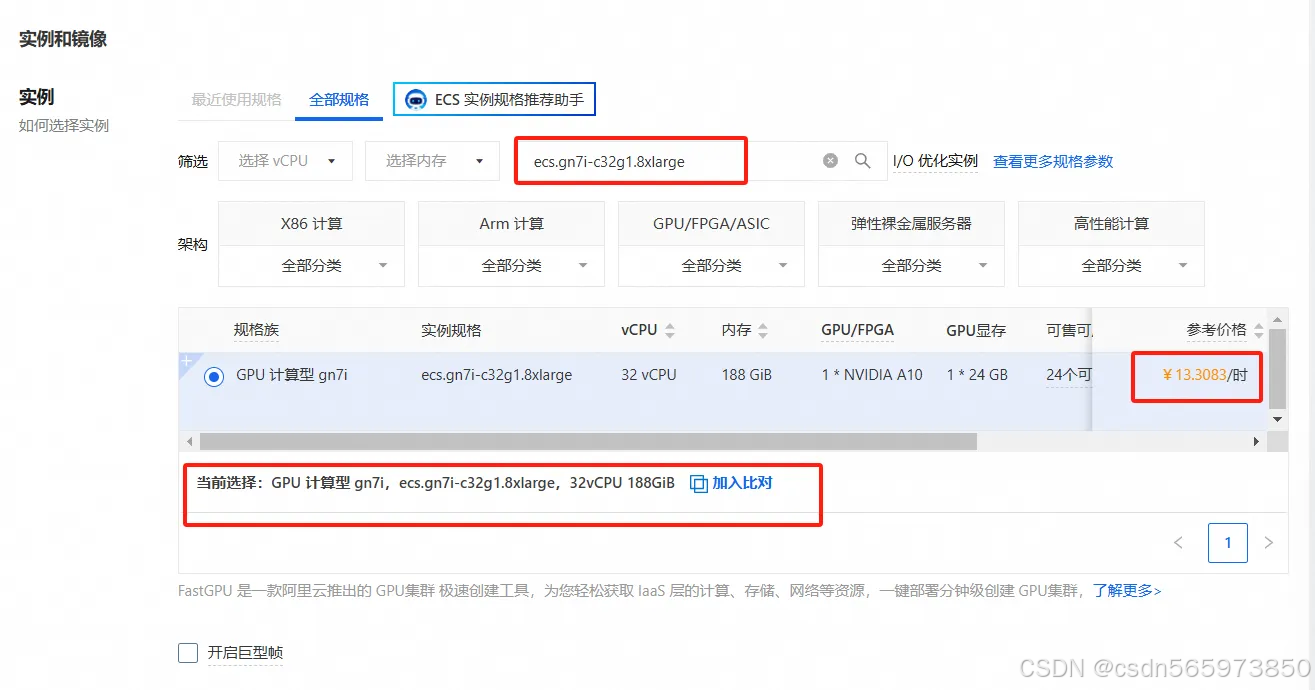
Task: Open the 选择 vCPU dropdown
Action: (285, 159)
